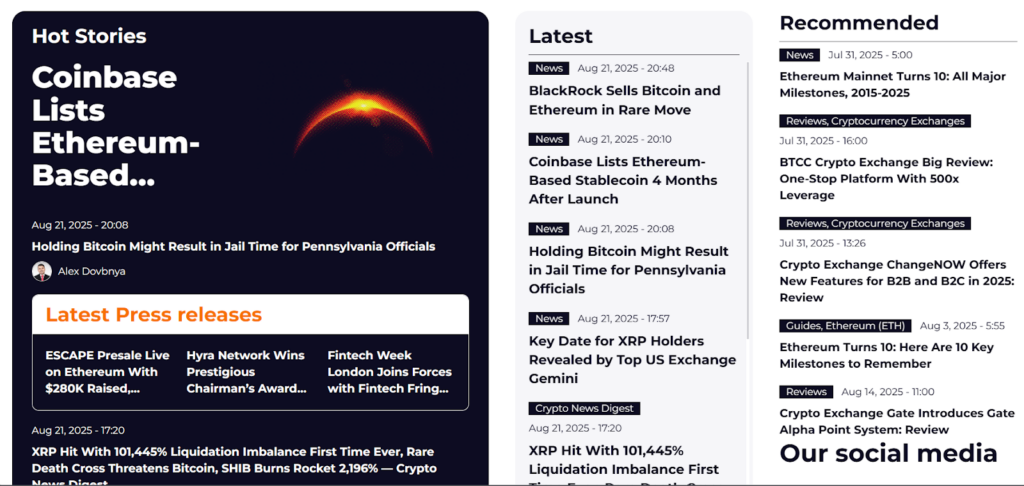This screenshot has width=1024, height=486.
Task: Click the News tag dated Jul 31, 5:00
Action: point(799,55)
